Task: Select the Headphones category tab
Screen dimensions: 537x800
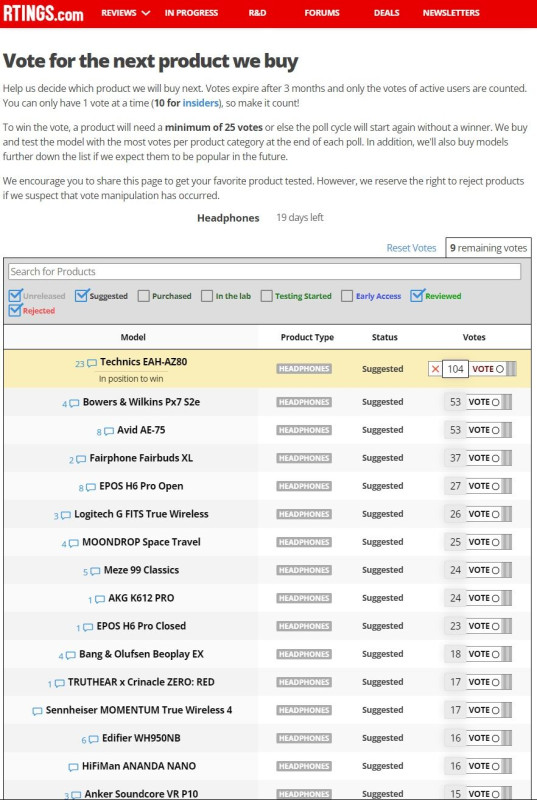Action: point(228,218)
